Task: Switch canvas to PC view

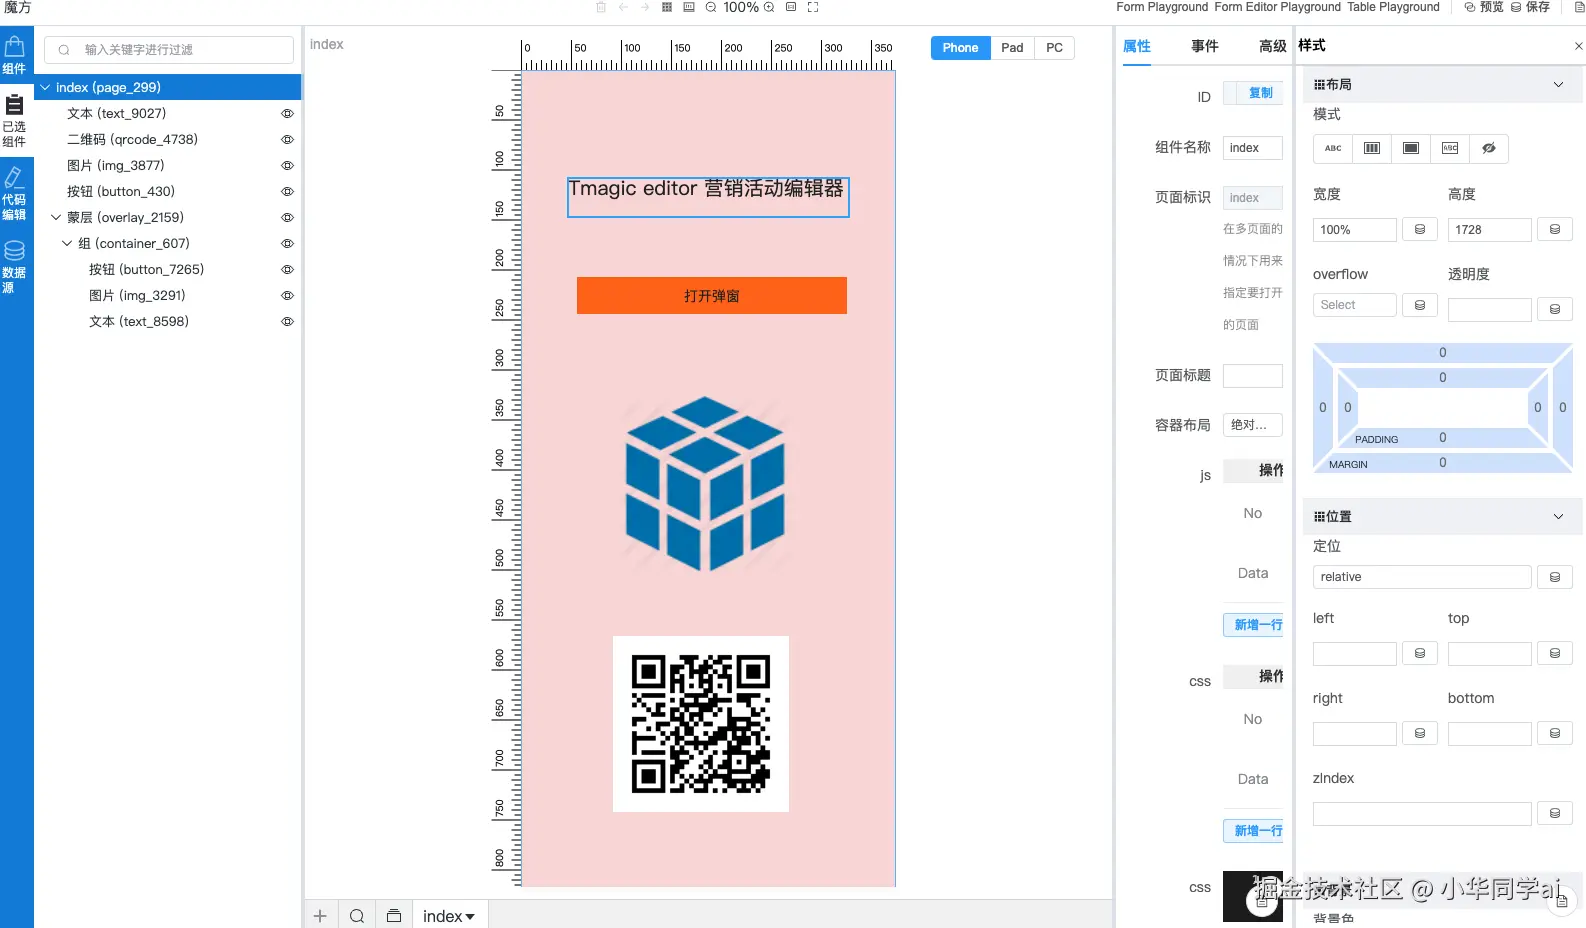Action: pos(1054,48)
